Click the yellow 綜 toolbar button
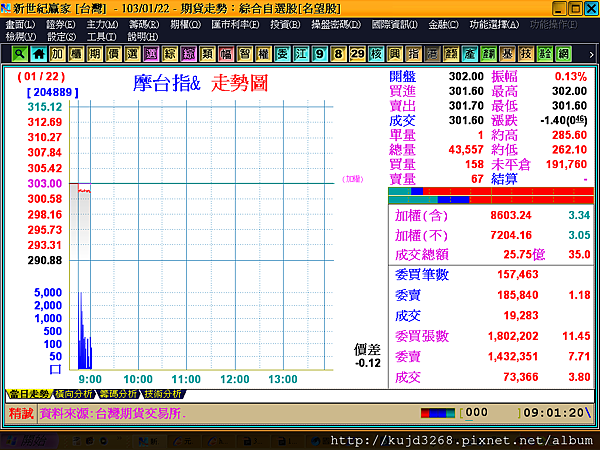Viewport: 600px width, 450px height. 170,54
